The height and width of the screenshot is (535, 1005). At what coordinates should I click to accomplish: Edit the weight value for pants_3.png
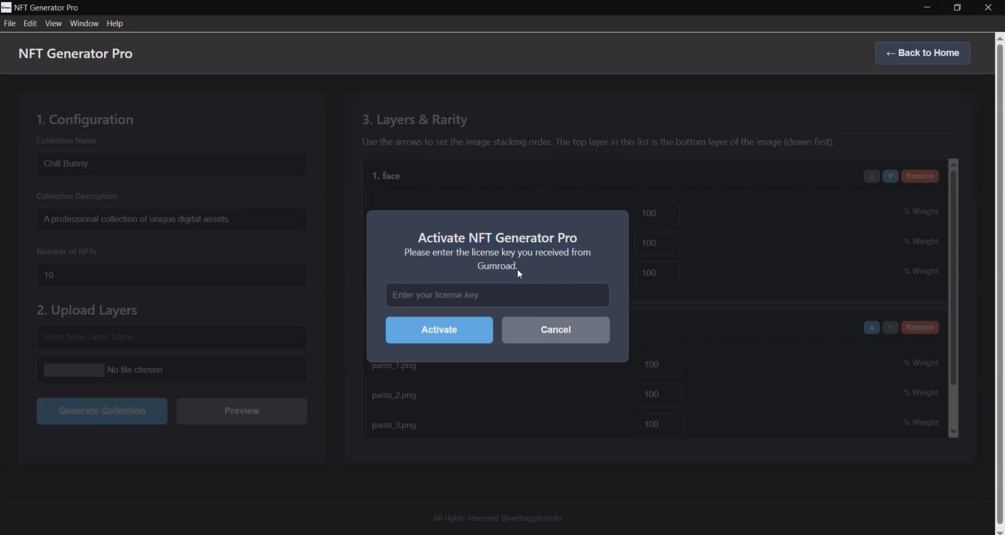[x=660, y=424]
